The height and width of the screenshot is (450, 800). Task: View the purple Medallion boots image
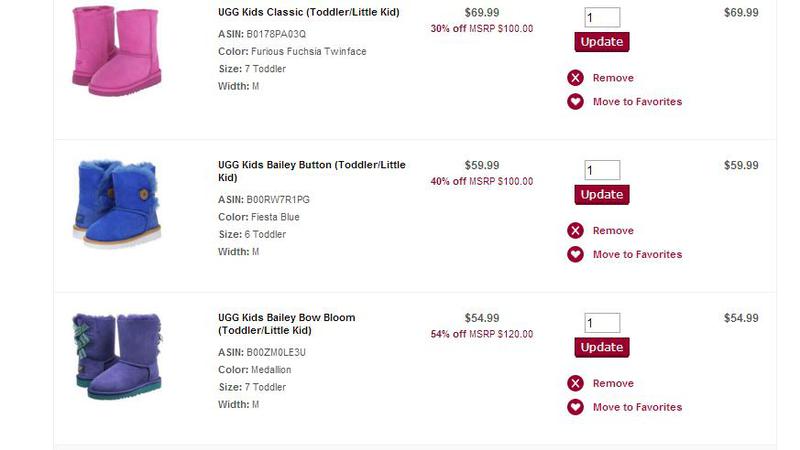(x=115, y=356)
